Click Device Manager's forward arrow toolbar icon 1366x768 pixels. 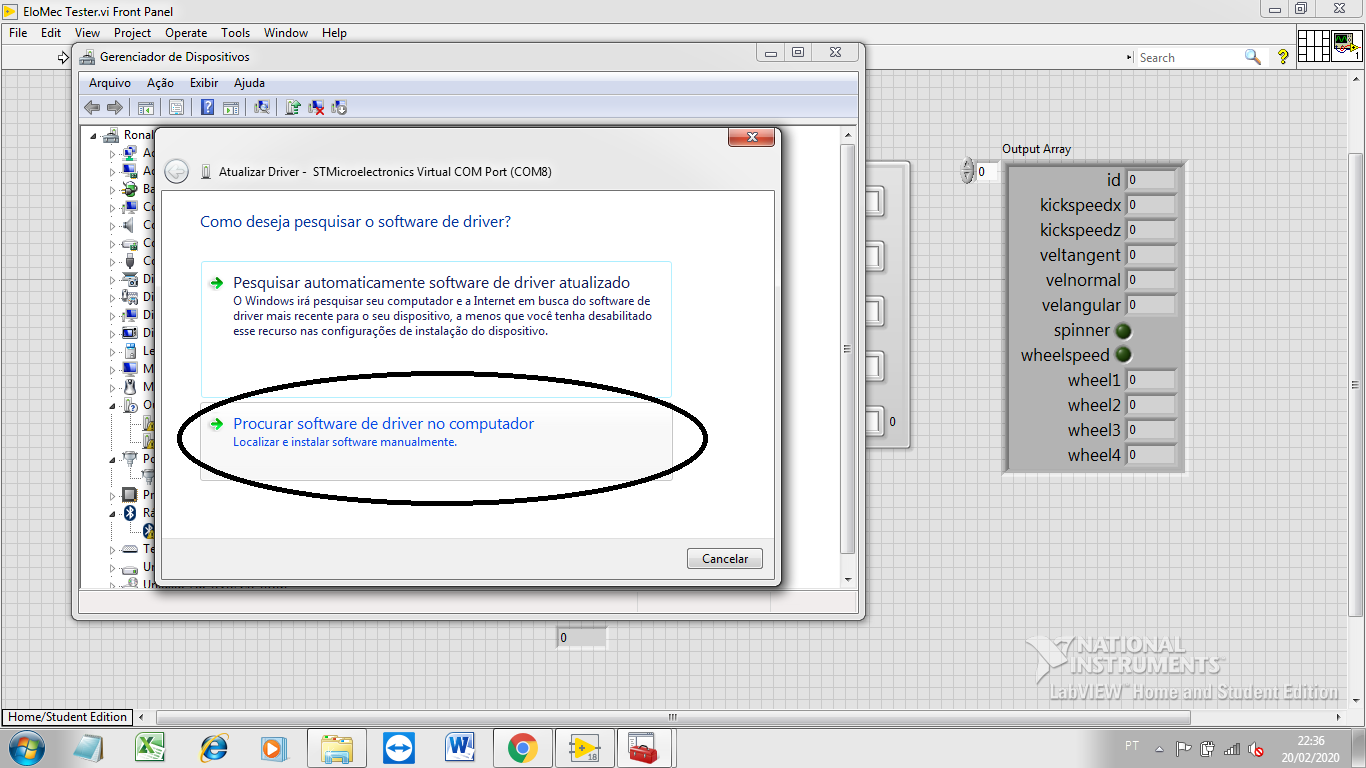[x=115, y=107]
